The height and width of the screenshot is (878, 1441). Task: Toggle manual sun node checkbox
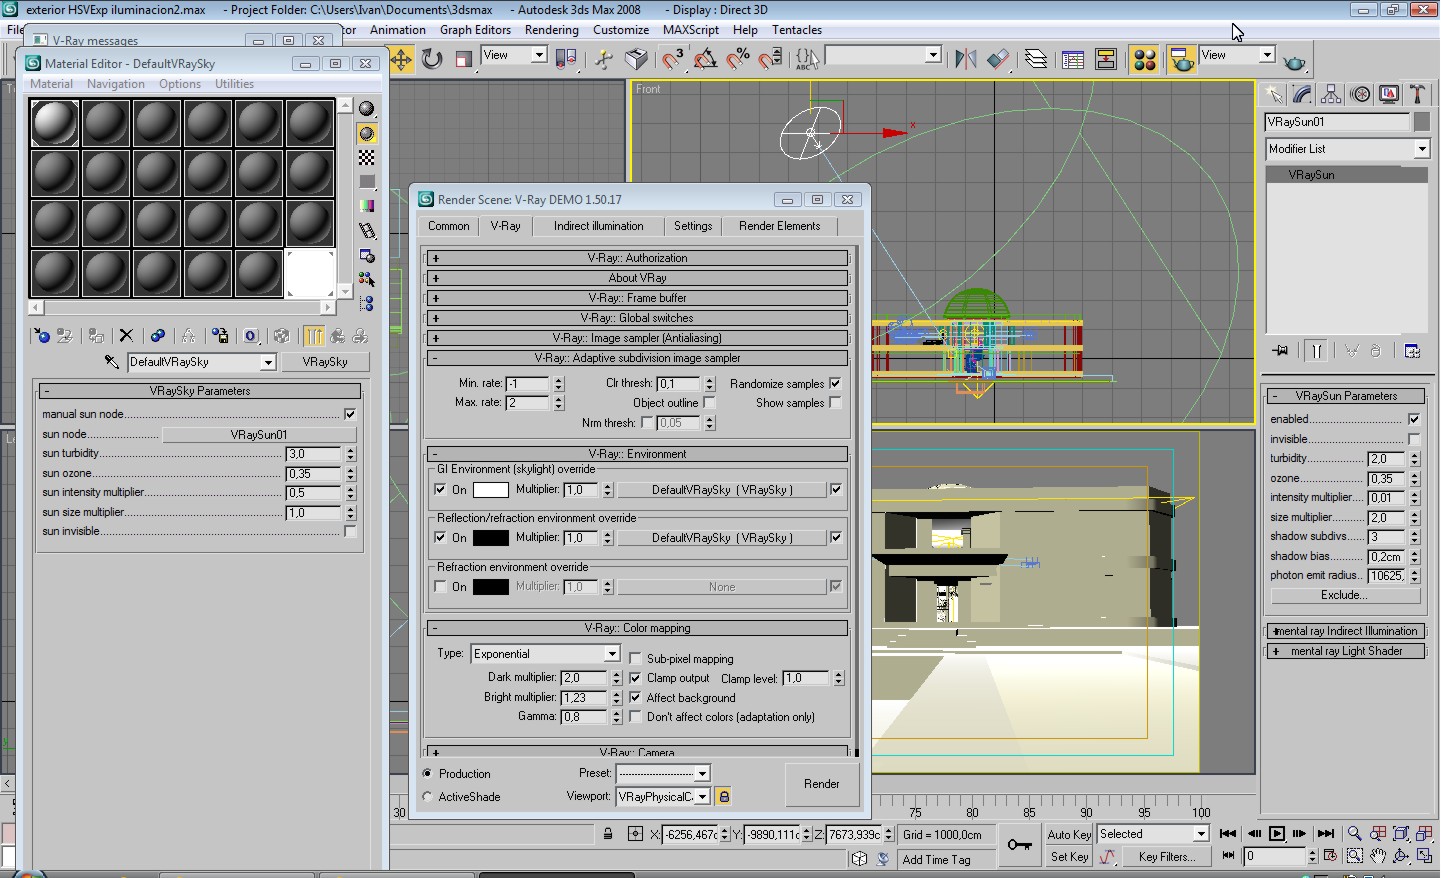tap(350, 414)
